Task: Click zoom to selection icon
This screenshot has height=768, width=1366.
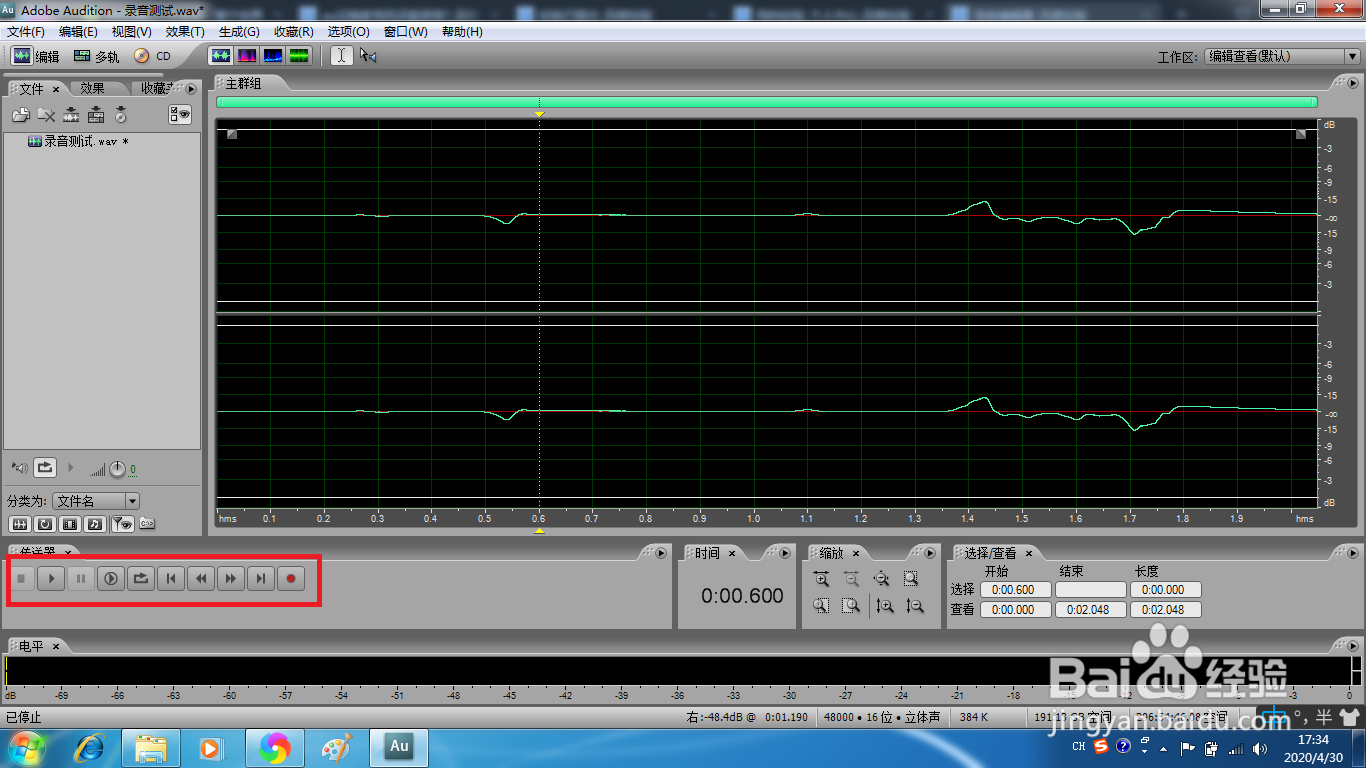Action: [x=911, y=578]
